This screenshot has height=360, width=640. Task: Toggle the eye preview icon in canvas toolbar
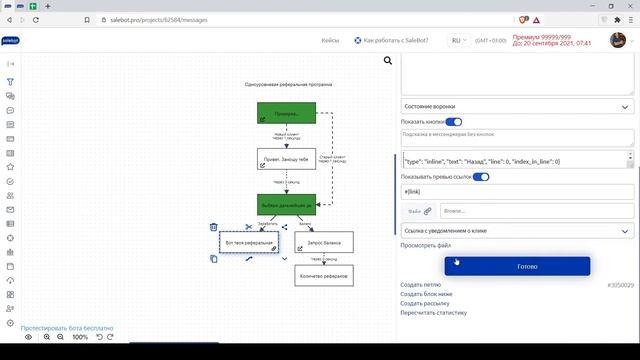(28, 337)
